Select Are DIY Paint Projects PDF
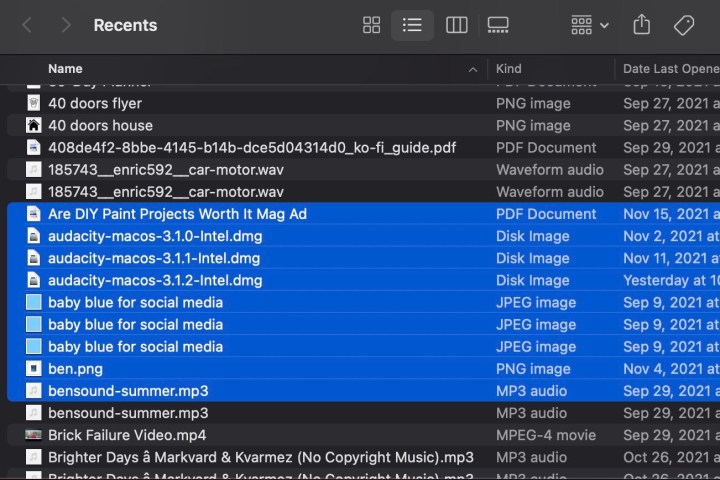 177,214
